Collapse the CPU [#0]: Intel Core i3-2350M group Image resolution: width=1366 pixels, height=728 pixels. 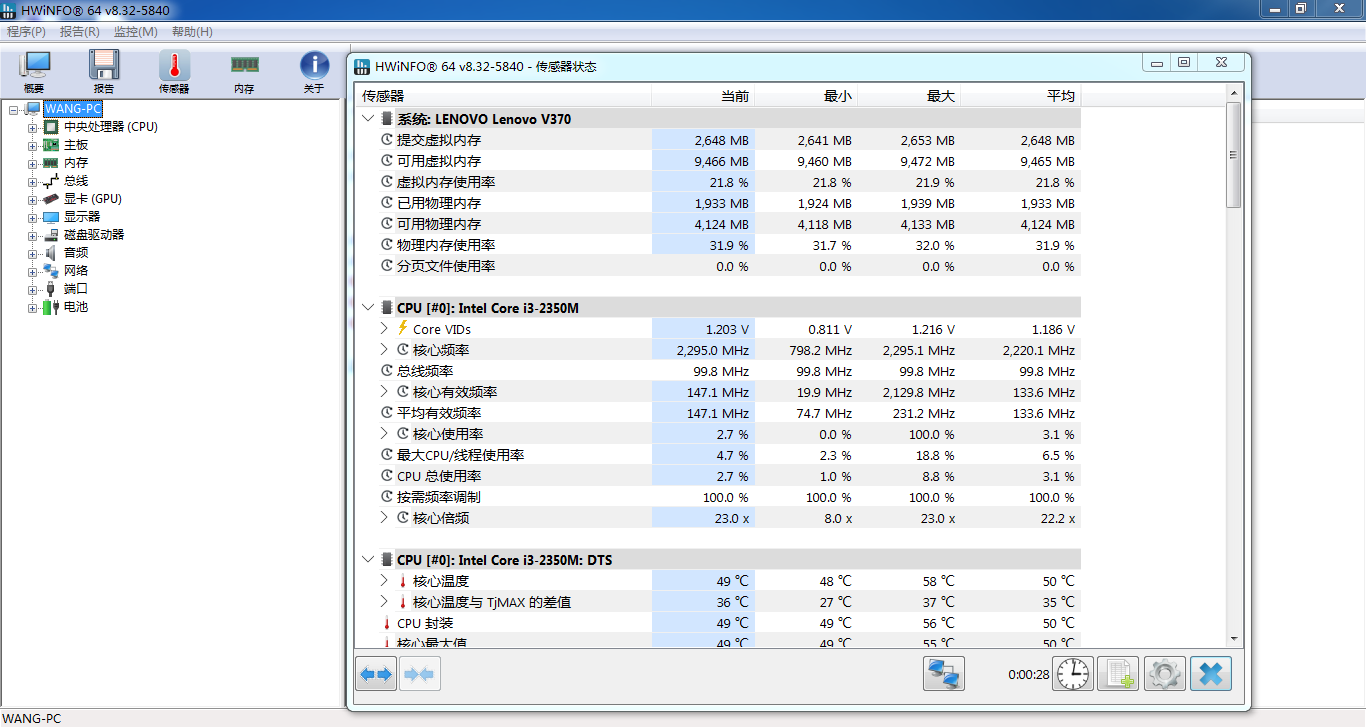[368, 308]
